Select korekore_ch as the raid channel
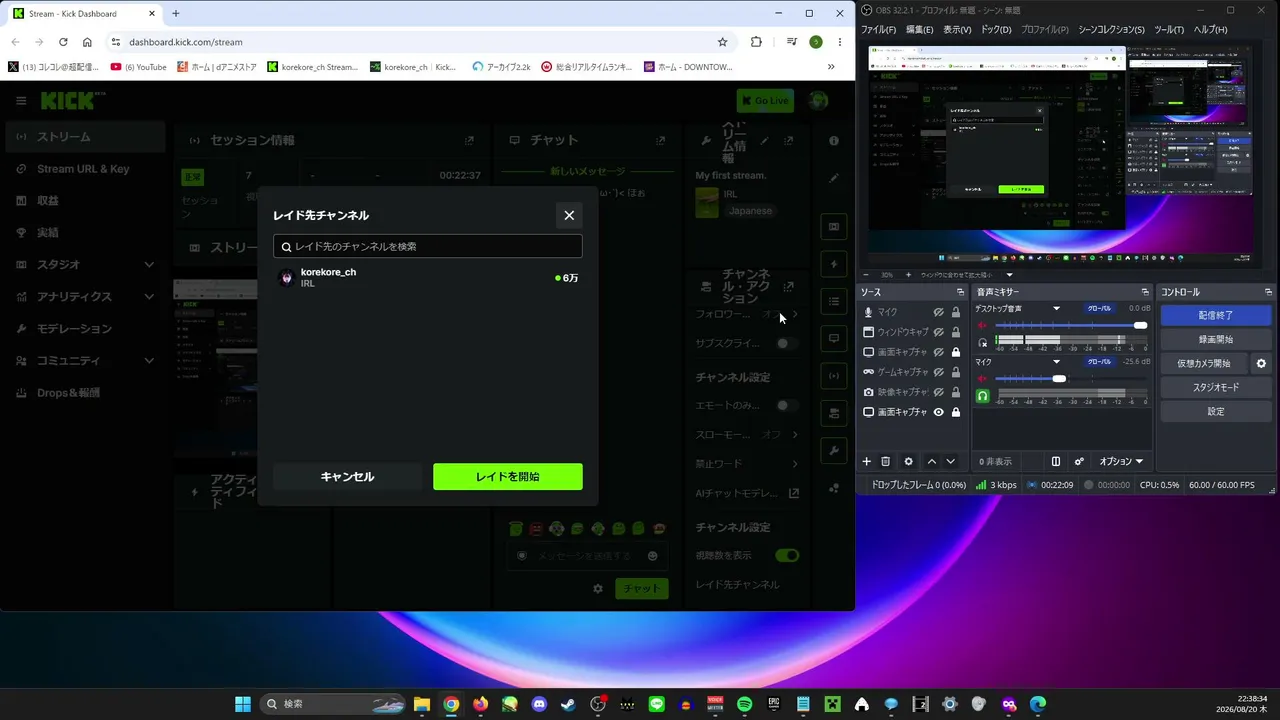The width and height of the screenshot is (1280, 720). [428, 278]
